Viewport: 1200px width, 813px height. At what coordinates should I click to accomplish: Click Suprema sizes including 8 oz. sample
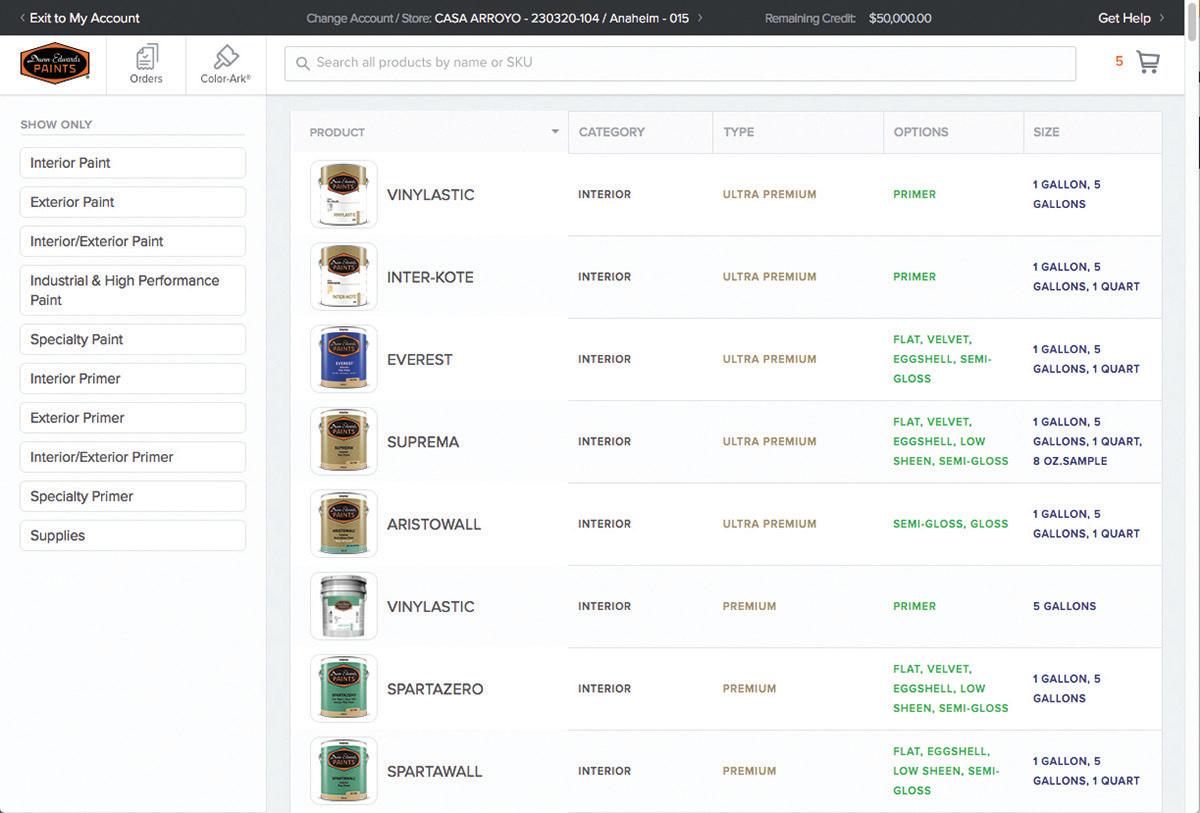click(x=1088, y=441)
